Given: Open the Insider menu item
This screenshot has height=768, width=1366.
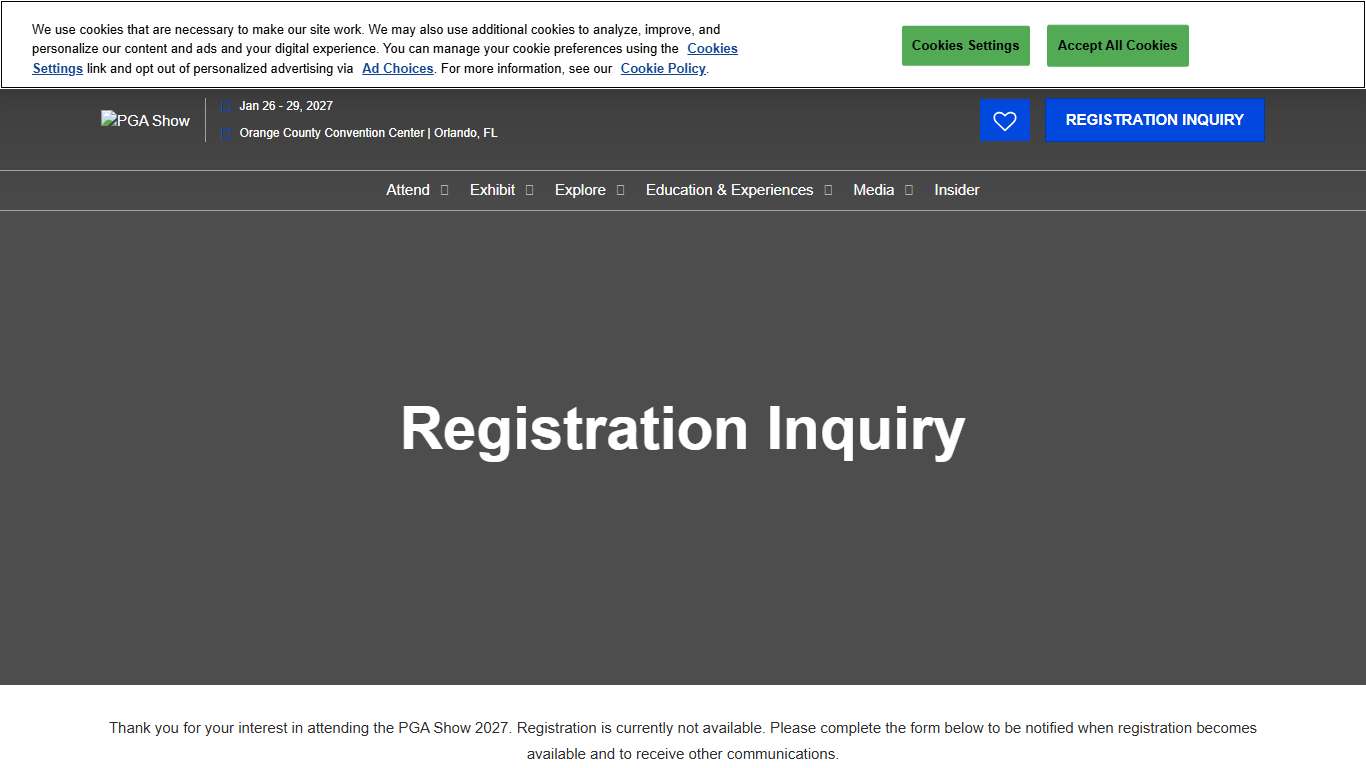Looking at the screenshot, I should coord(956,190).
